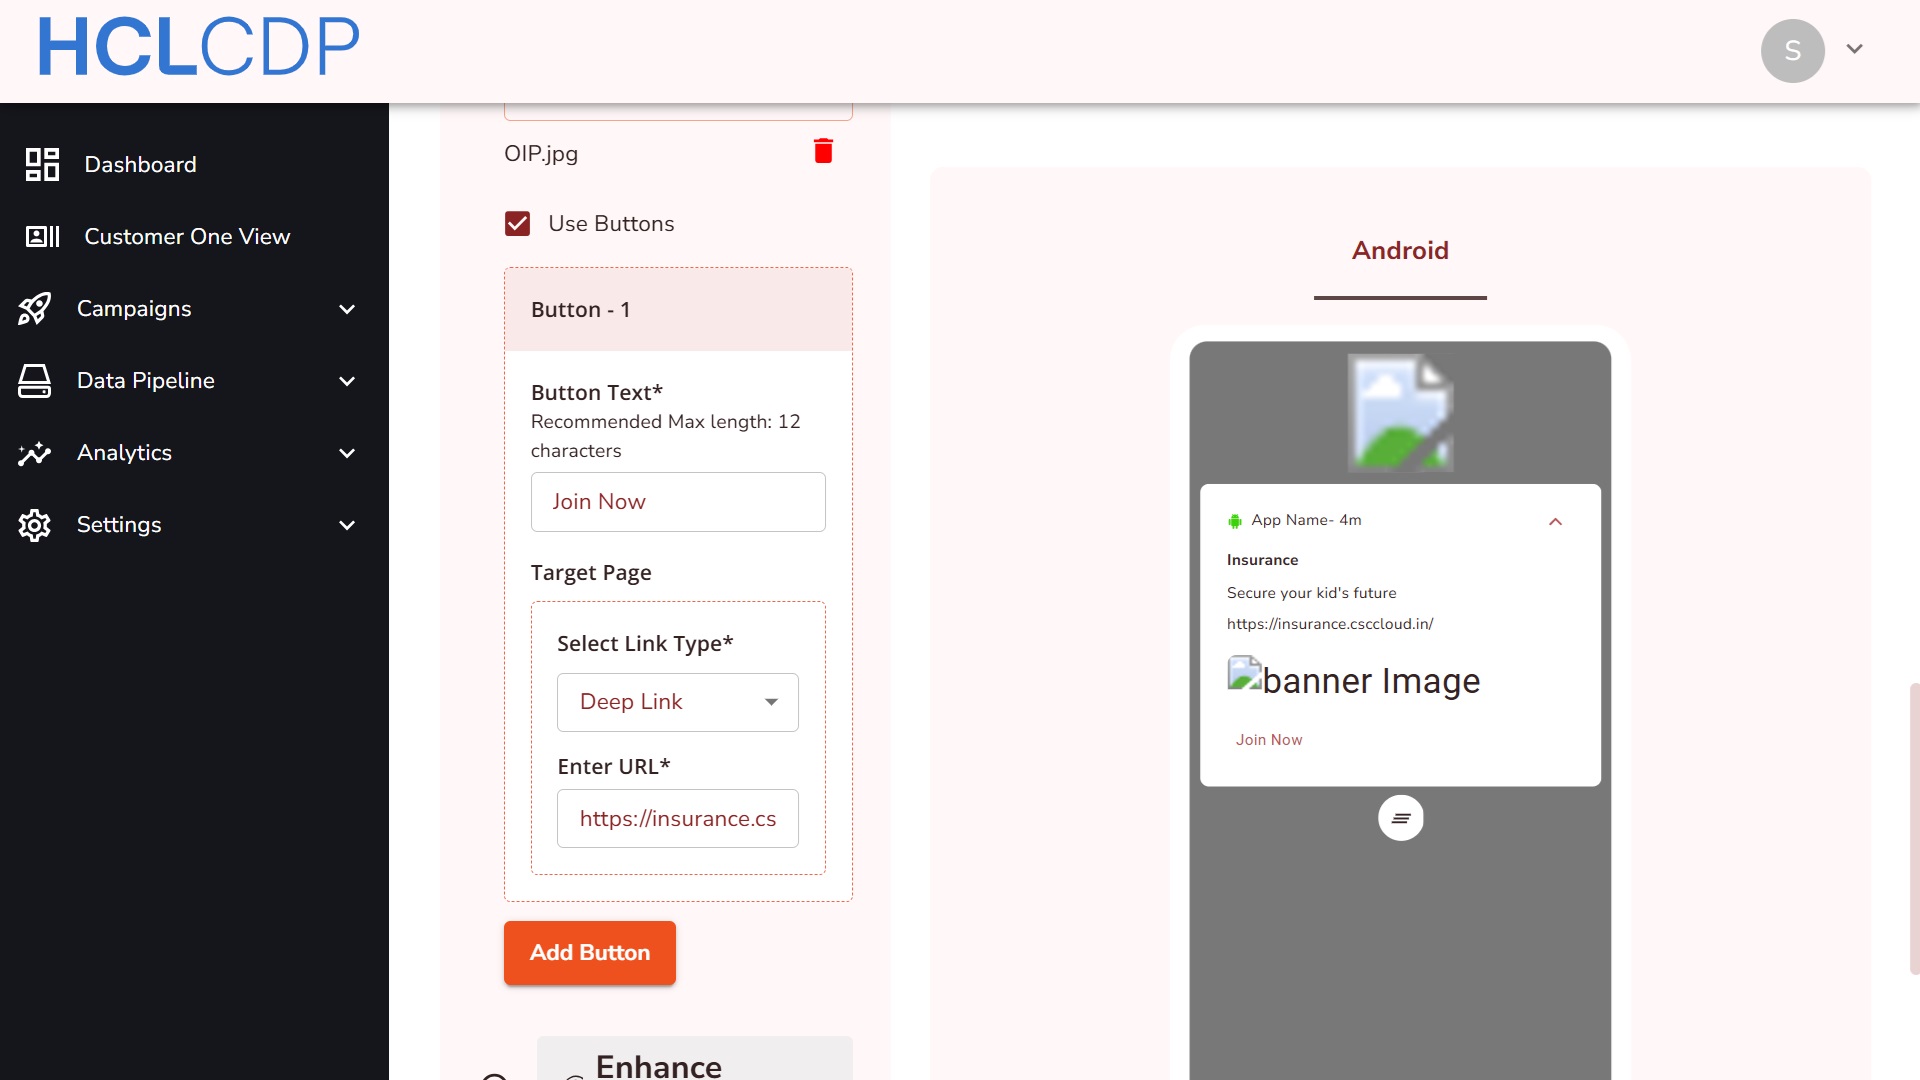Select the Android preview tab
The image size is (1920, 1080).
pos(1399,251)
